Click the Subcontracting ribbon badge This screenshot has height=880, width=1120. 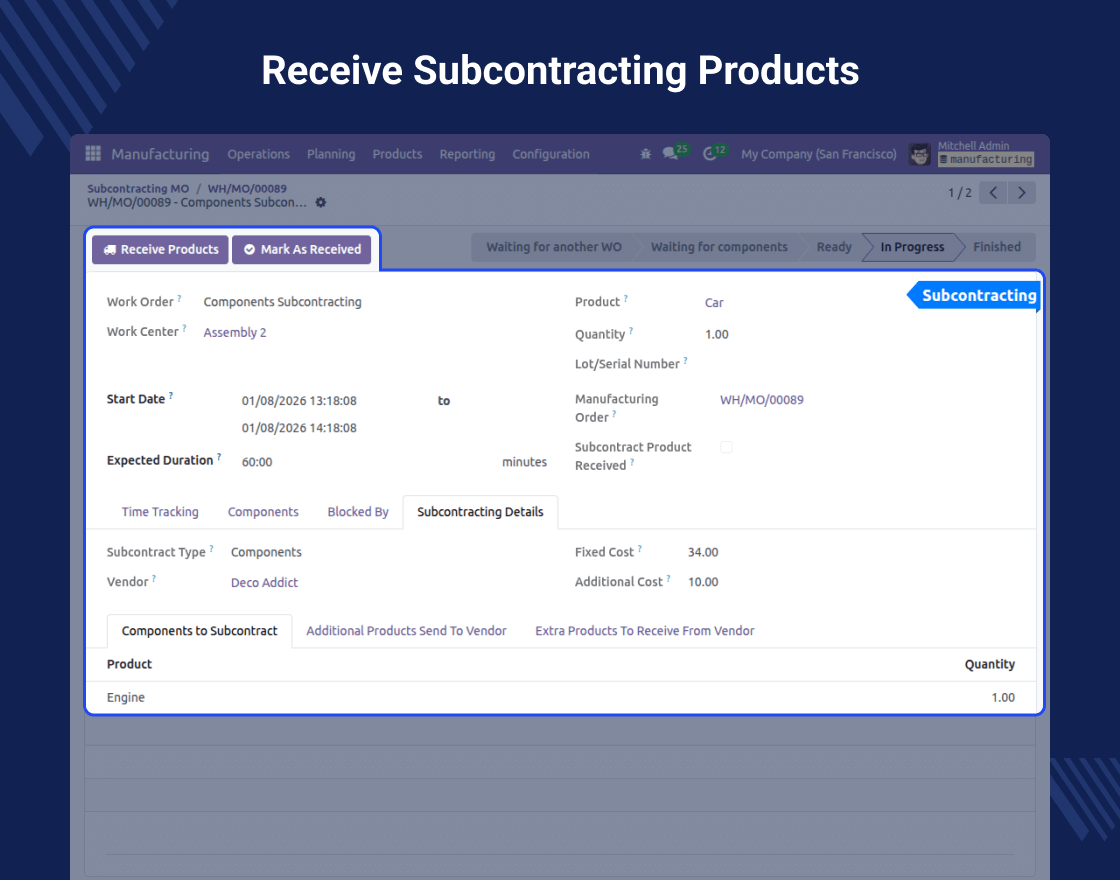pyautogui.click(x=974, y=296)
